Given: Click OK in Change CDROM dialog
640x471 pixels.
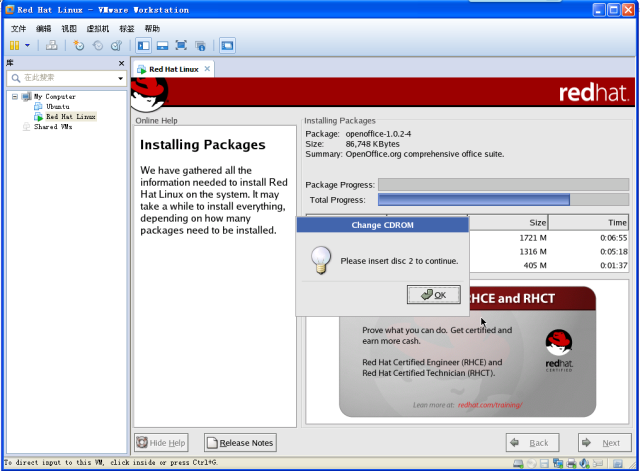Looking at the screenshot, I should tap(433, 295).
